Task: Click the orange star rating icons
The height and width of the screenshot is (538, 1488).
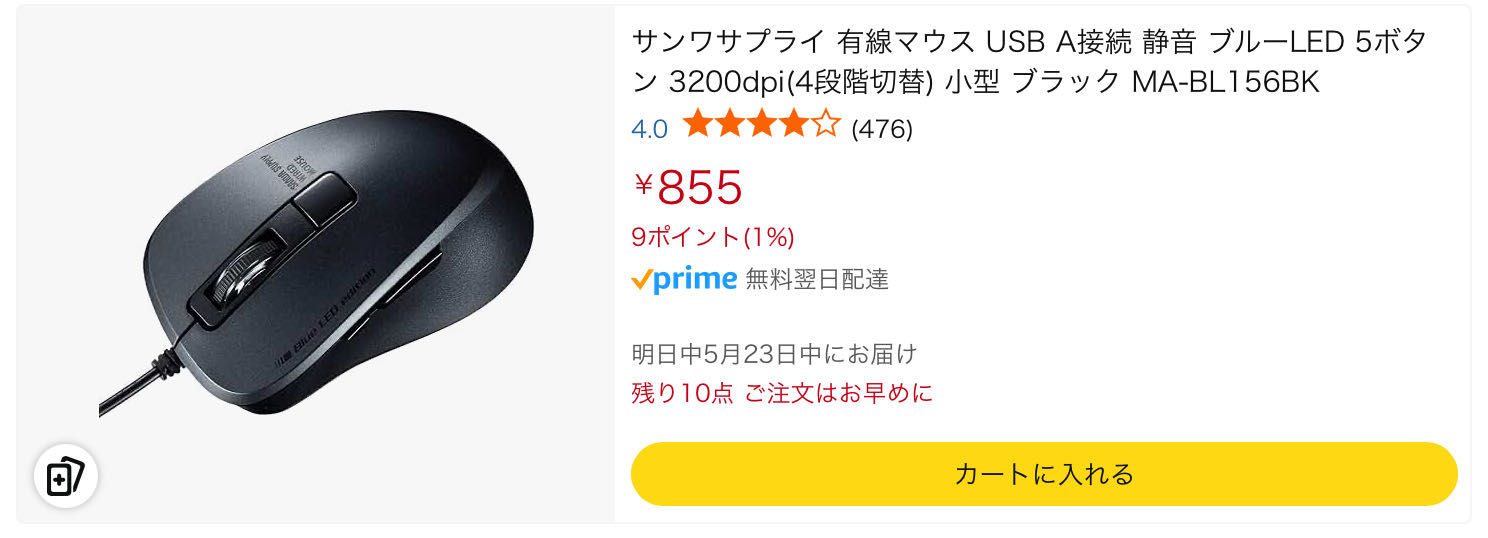Action: click(761, 126)
